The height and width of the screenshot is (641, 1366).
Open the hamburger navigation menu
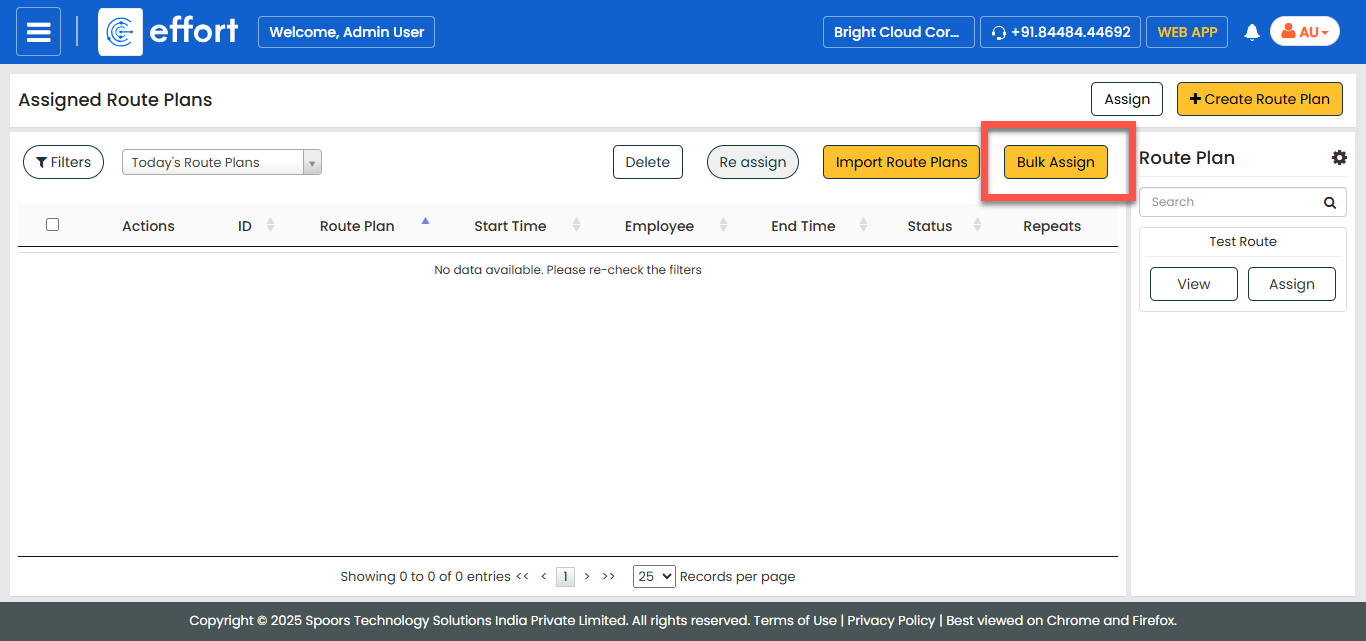click(x=38, y=32)
